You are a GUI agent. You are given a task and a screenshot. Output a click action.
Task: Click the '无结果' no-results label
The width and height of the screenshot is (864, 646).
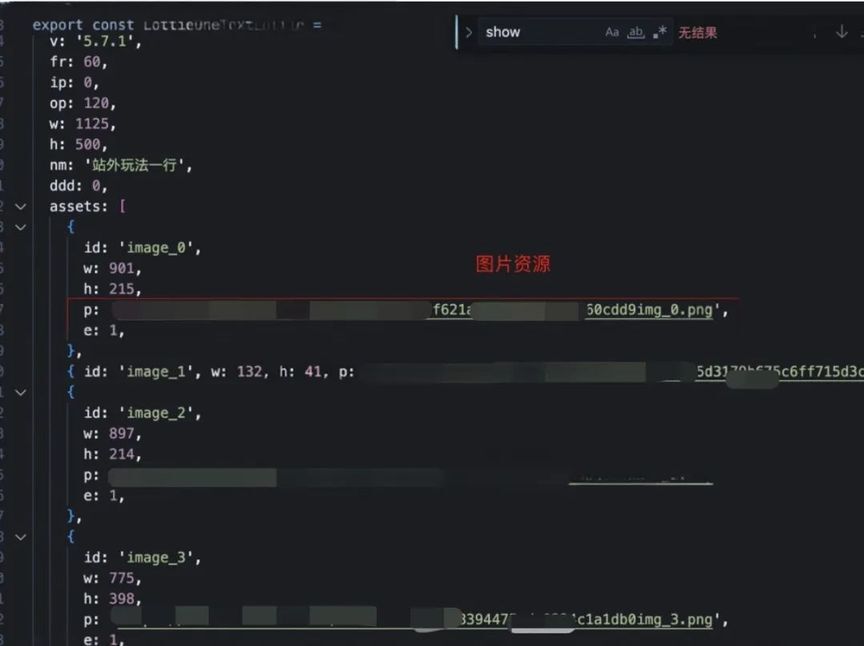698,33
